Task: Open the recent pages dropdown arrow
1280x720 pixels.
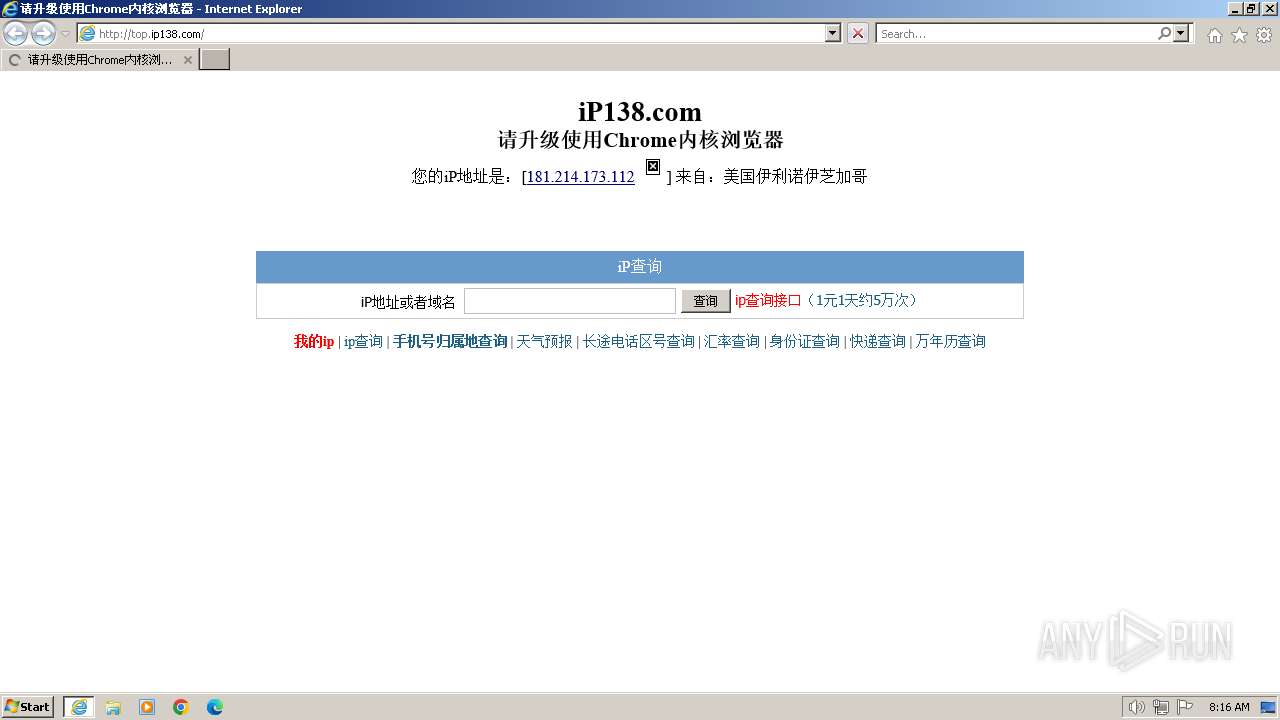Action: pyautogui.click(x=66, y=34)
